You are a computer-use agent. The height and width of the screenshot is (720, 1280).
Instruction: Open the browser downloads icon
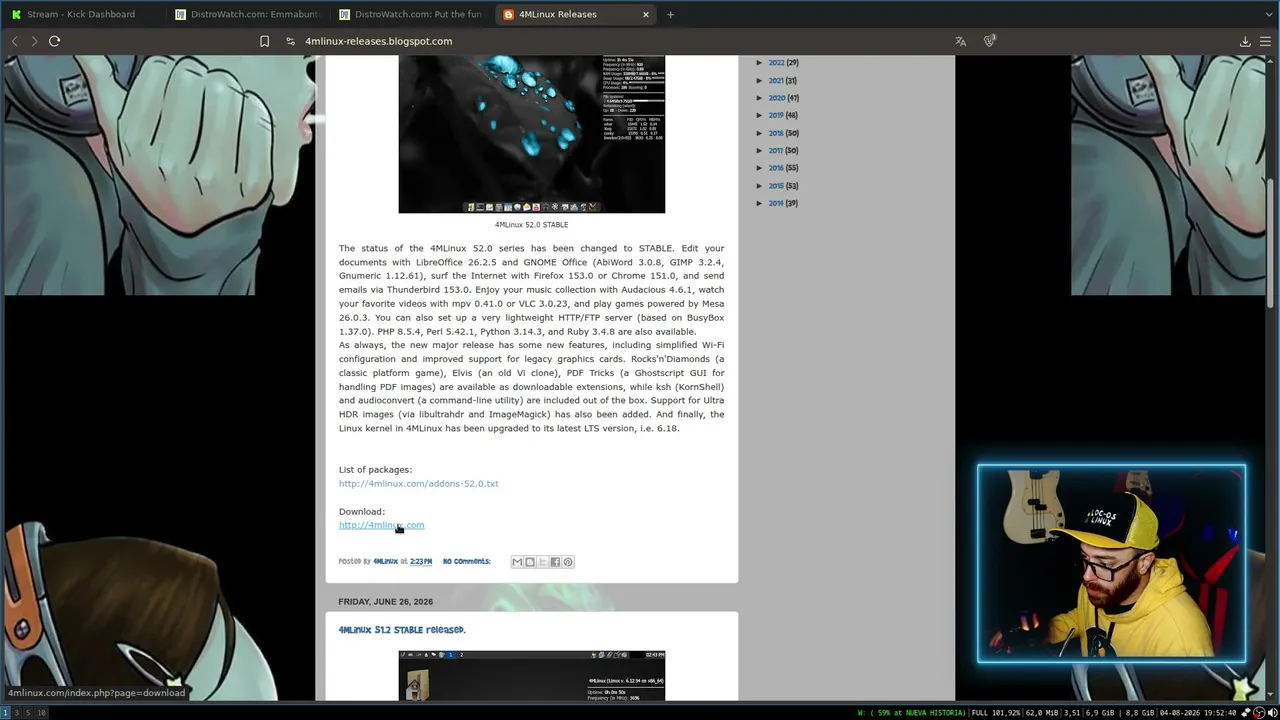point(1245,41)
